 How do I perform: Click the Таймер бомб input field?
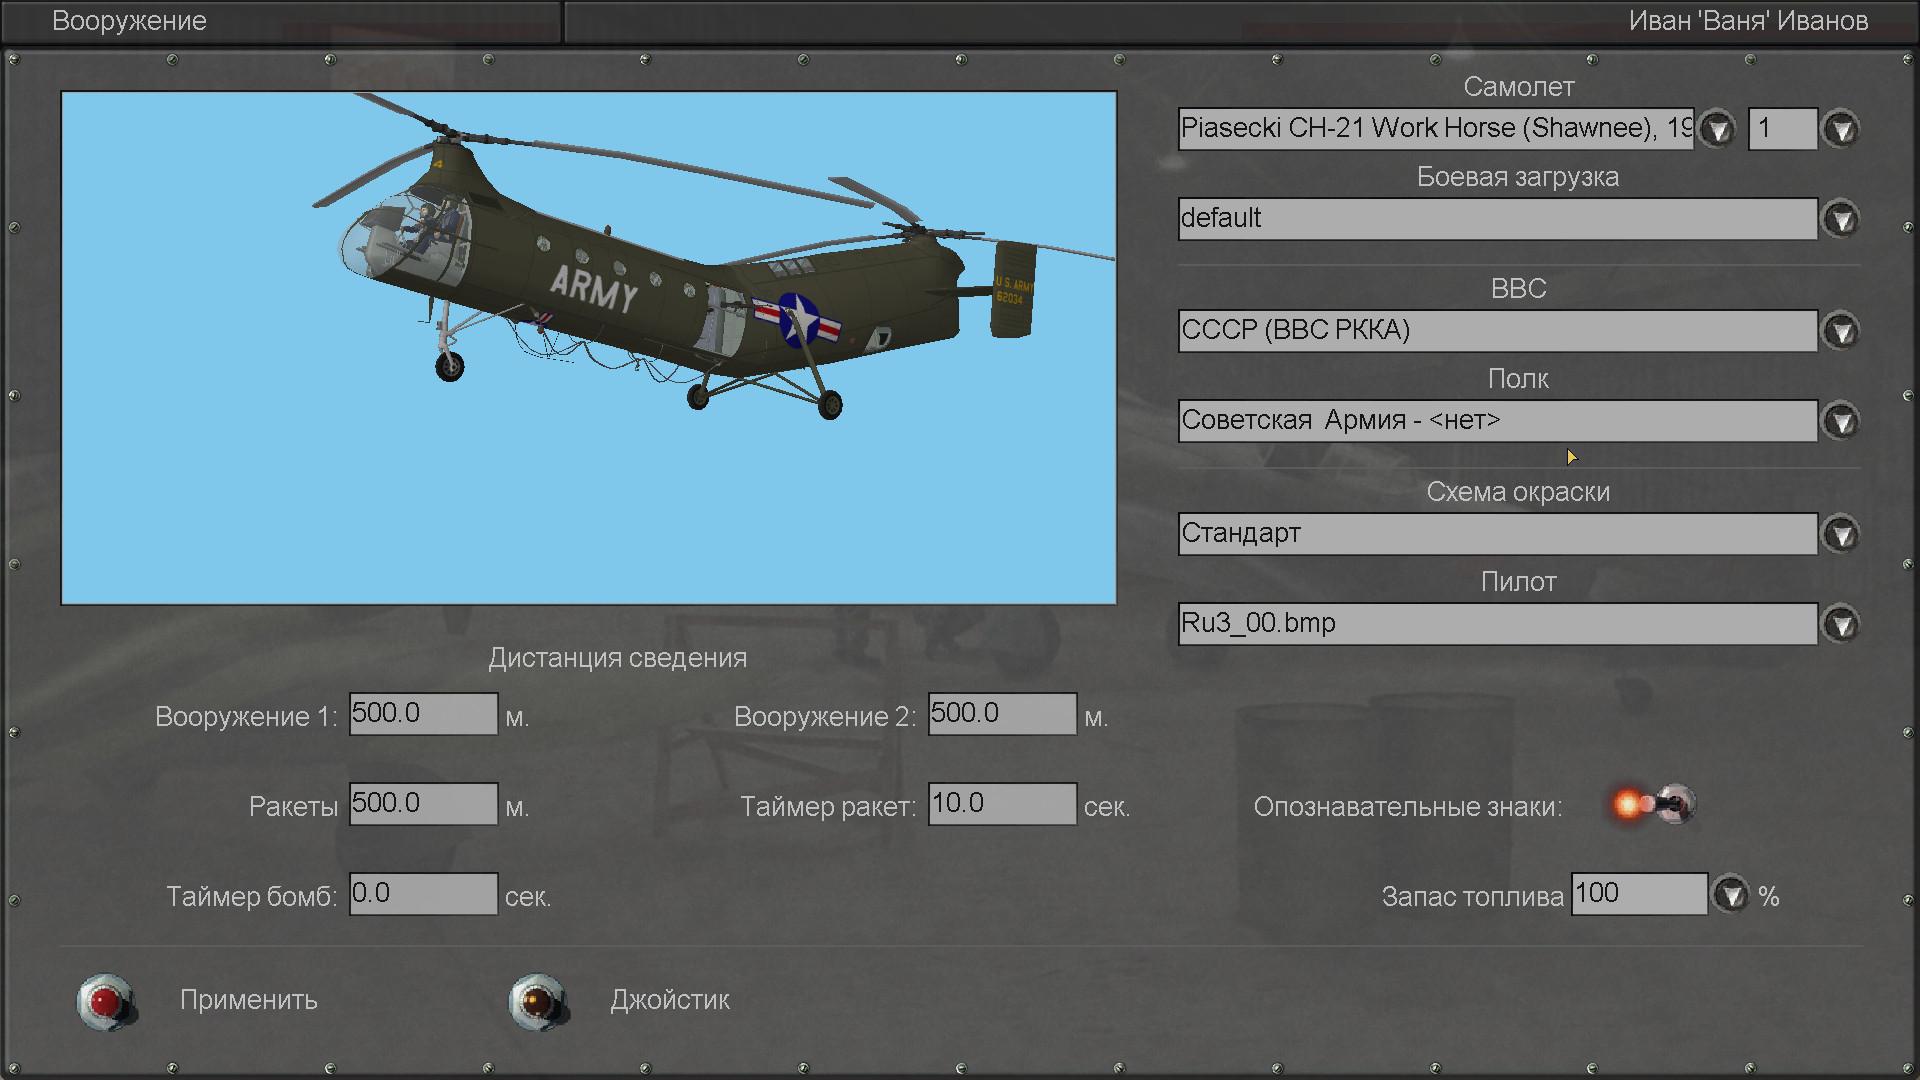423,894
